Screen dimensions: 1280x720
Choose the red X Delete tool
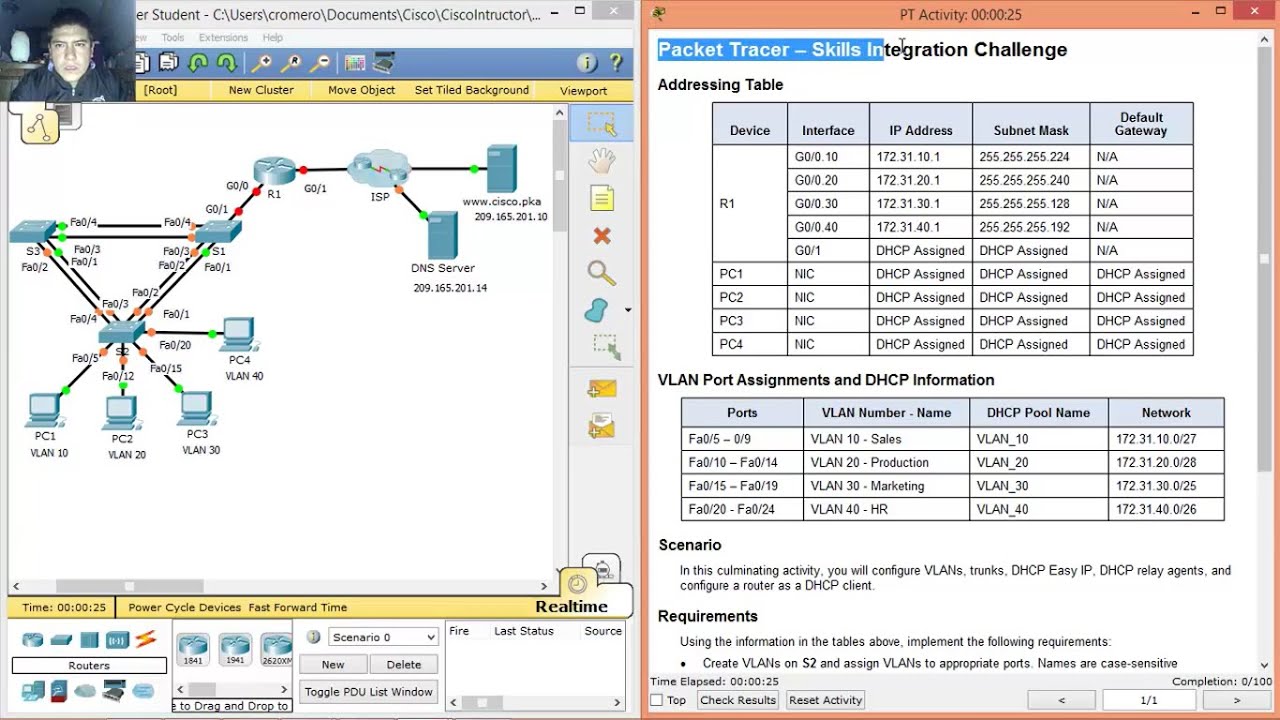(x=601, y=236)
